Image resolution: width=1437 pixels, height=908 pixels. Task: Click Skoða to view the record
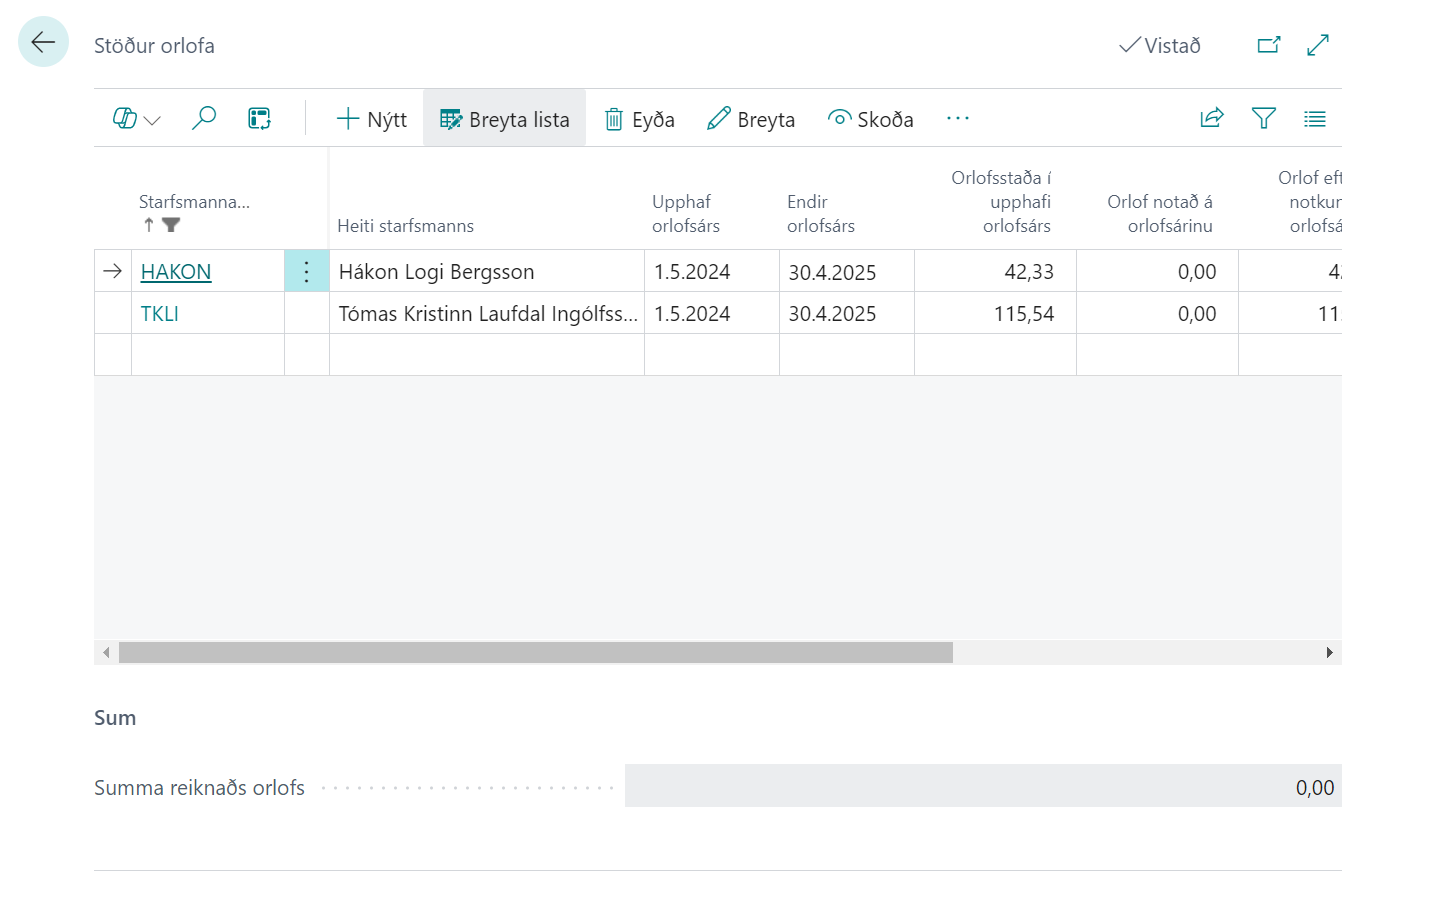click(x=871, y=119)
